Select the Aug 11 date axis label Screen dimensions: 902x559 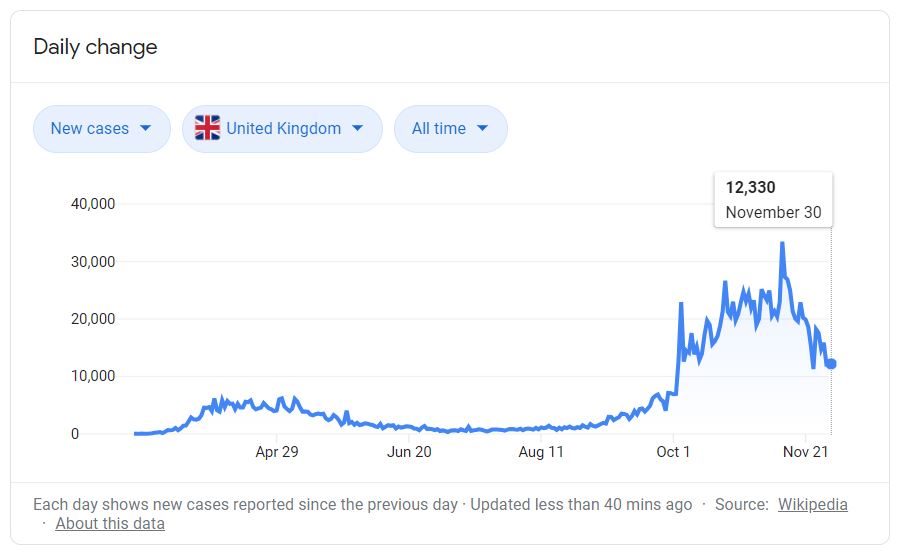coord(541,452)
